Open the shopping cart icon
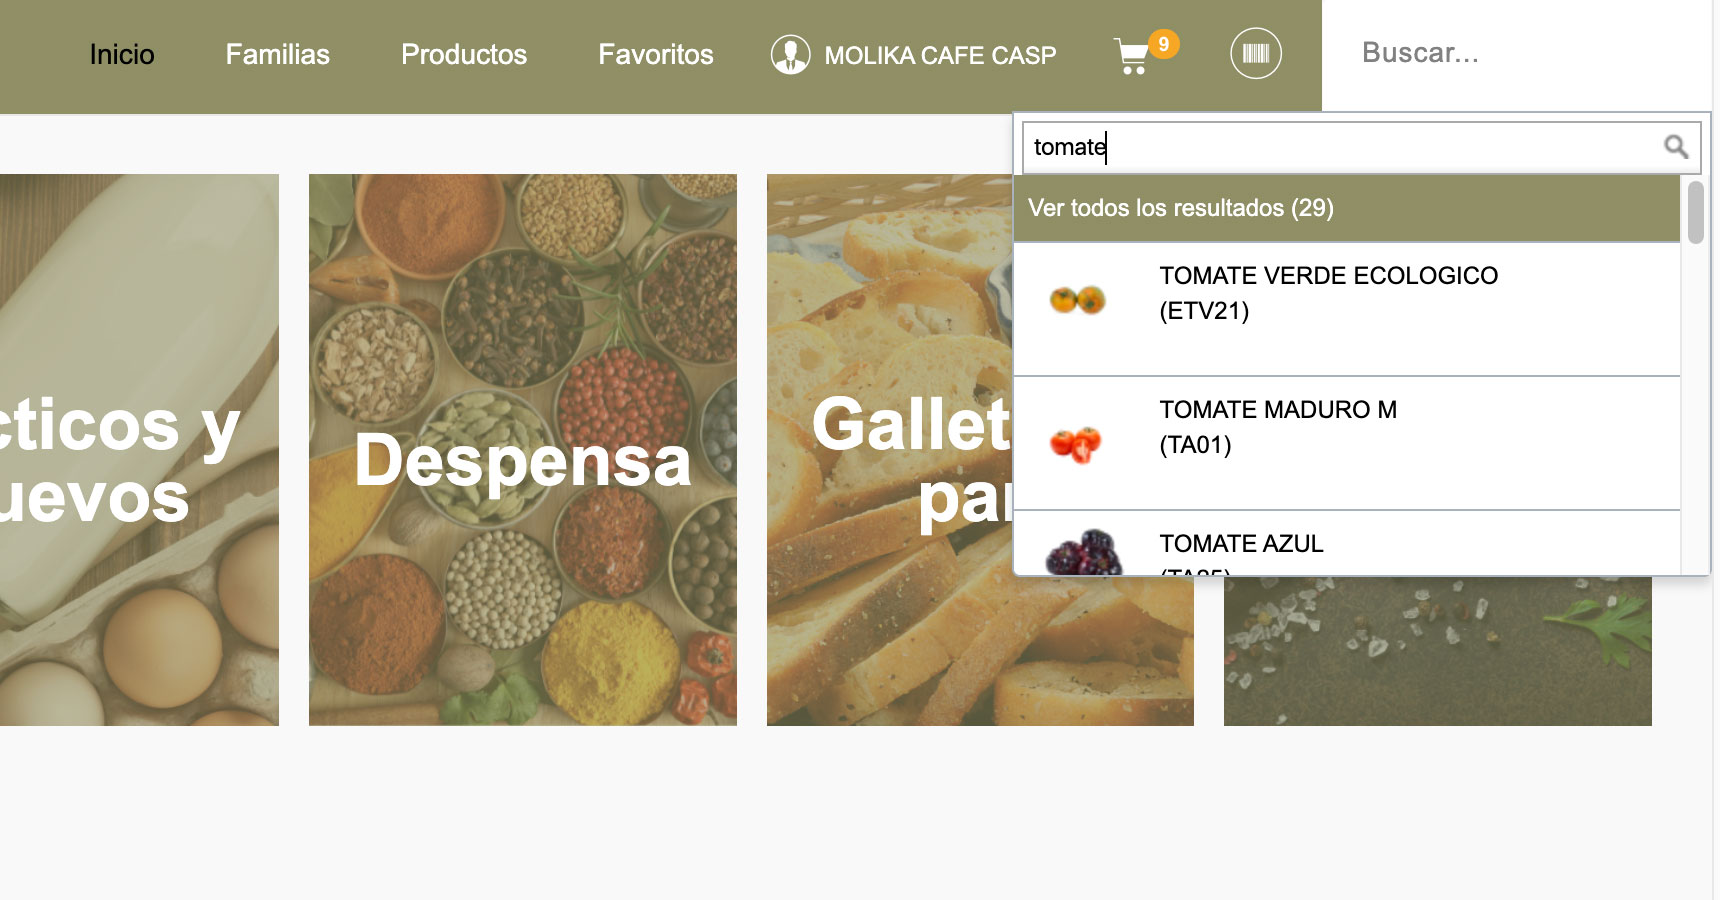The width and height of the screenshot is (1720, 900). [1131, 56]
